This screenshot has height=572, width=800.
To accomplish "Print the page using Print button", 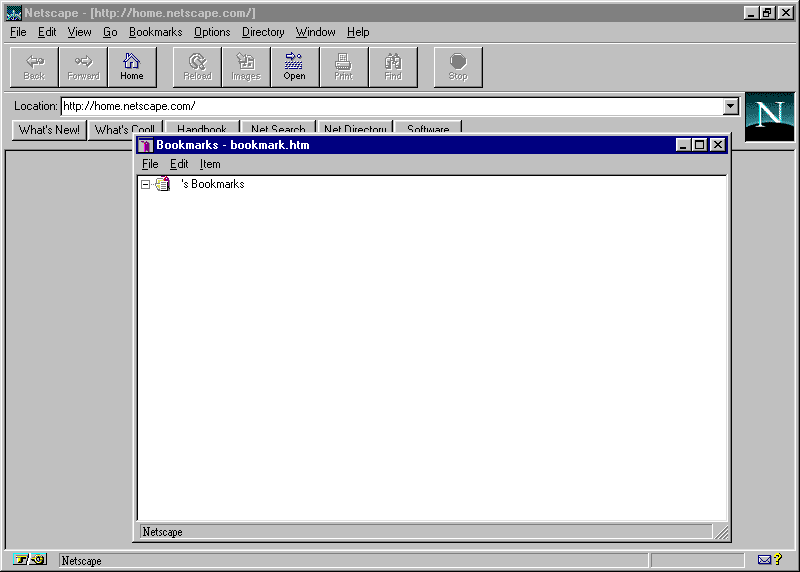I will [x=344, y=67].
